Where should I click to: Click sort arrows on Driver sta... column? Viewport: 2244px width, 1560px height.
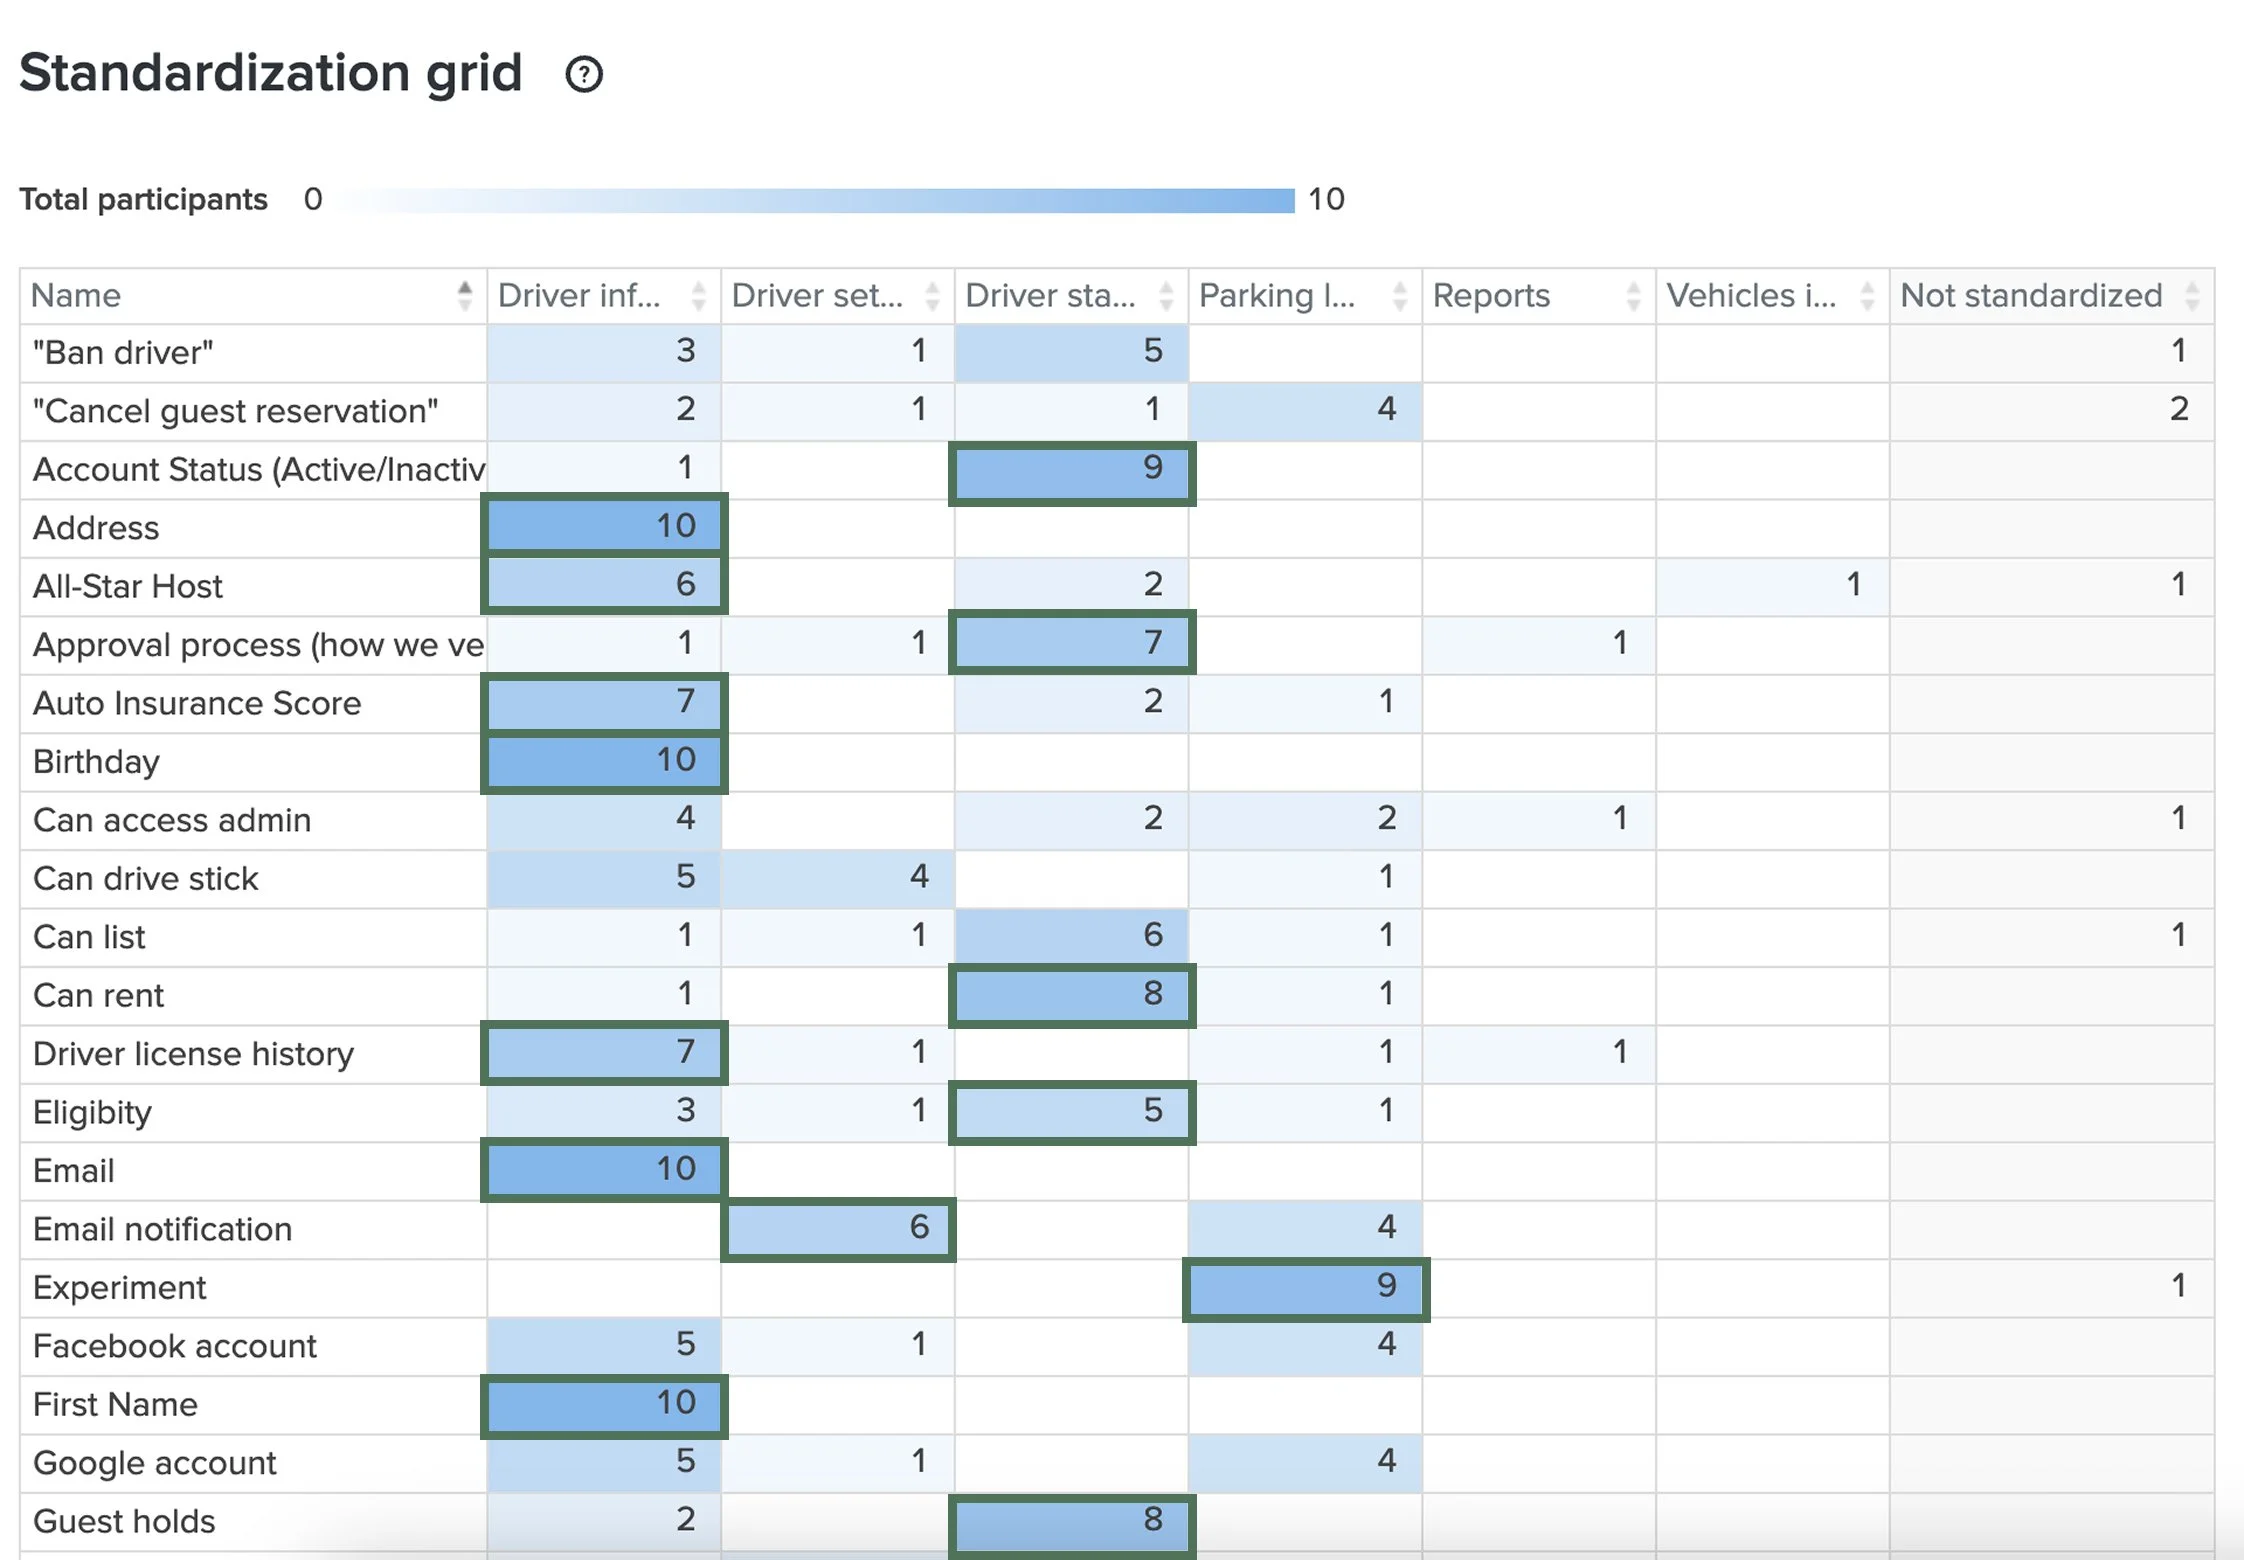pyautogui.click(x=1166, y=296)
